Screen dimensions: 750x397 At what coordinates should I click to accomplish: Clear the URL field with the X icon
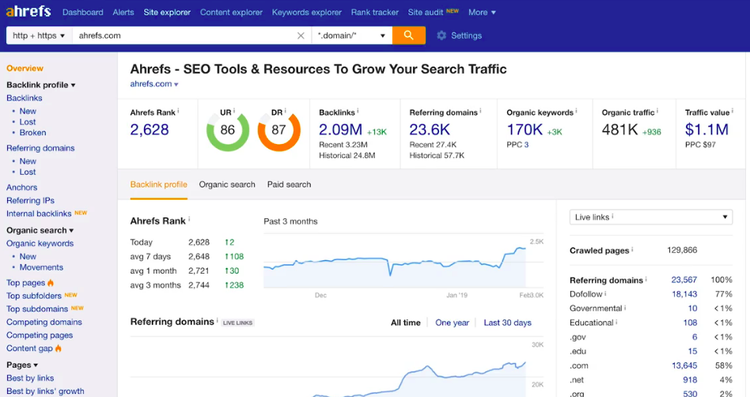tap(300, 36)
